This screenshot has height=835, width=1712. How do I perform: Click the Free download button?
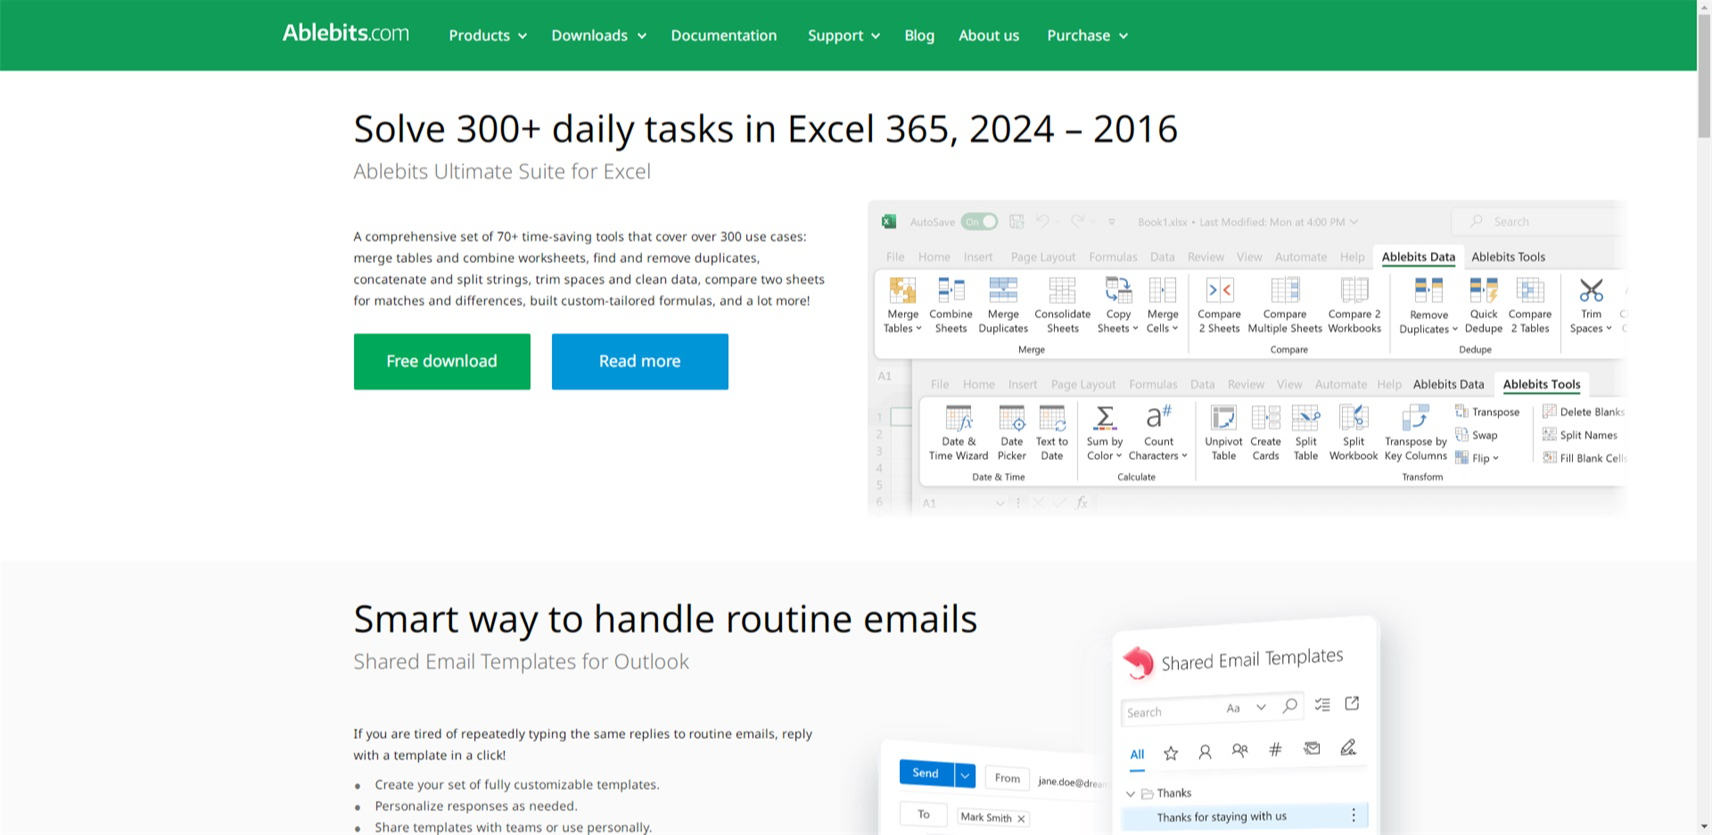(441, 361)
